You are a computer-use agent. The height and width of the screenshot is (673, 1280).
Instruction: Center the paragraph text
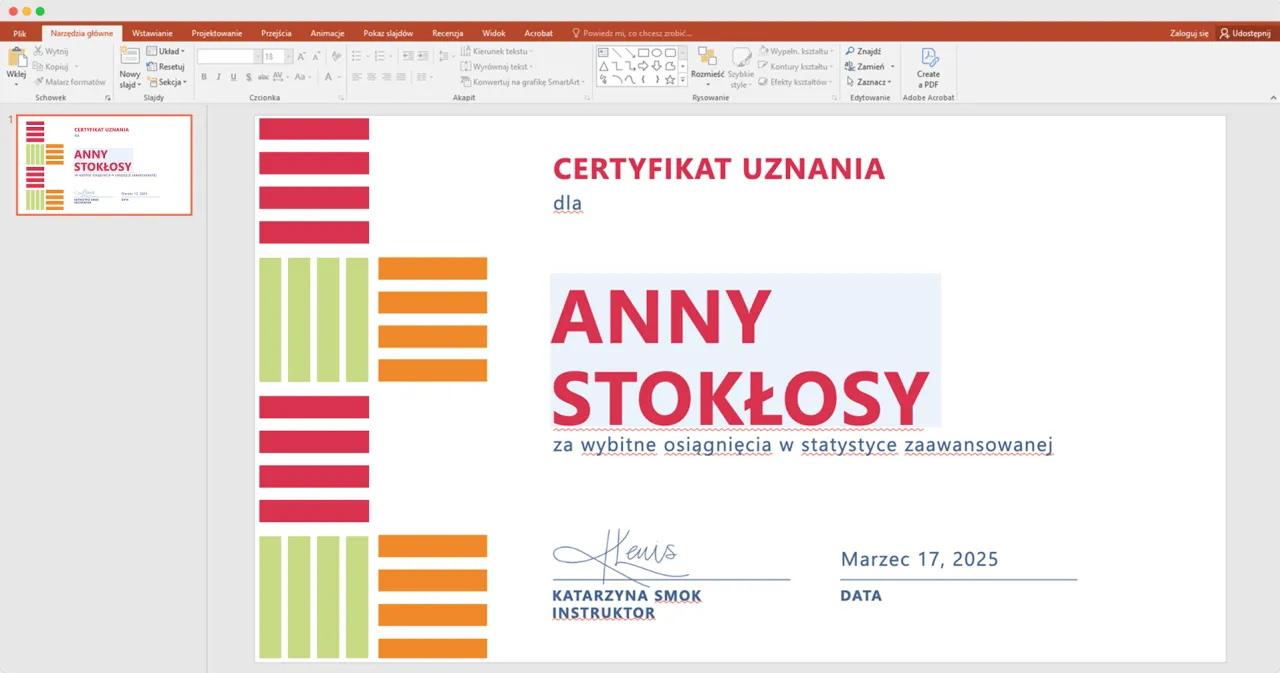(371, 77)
